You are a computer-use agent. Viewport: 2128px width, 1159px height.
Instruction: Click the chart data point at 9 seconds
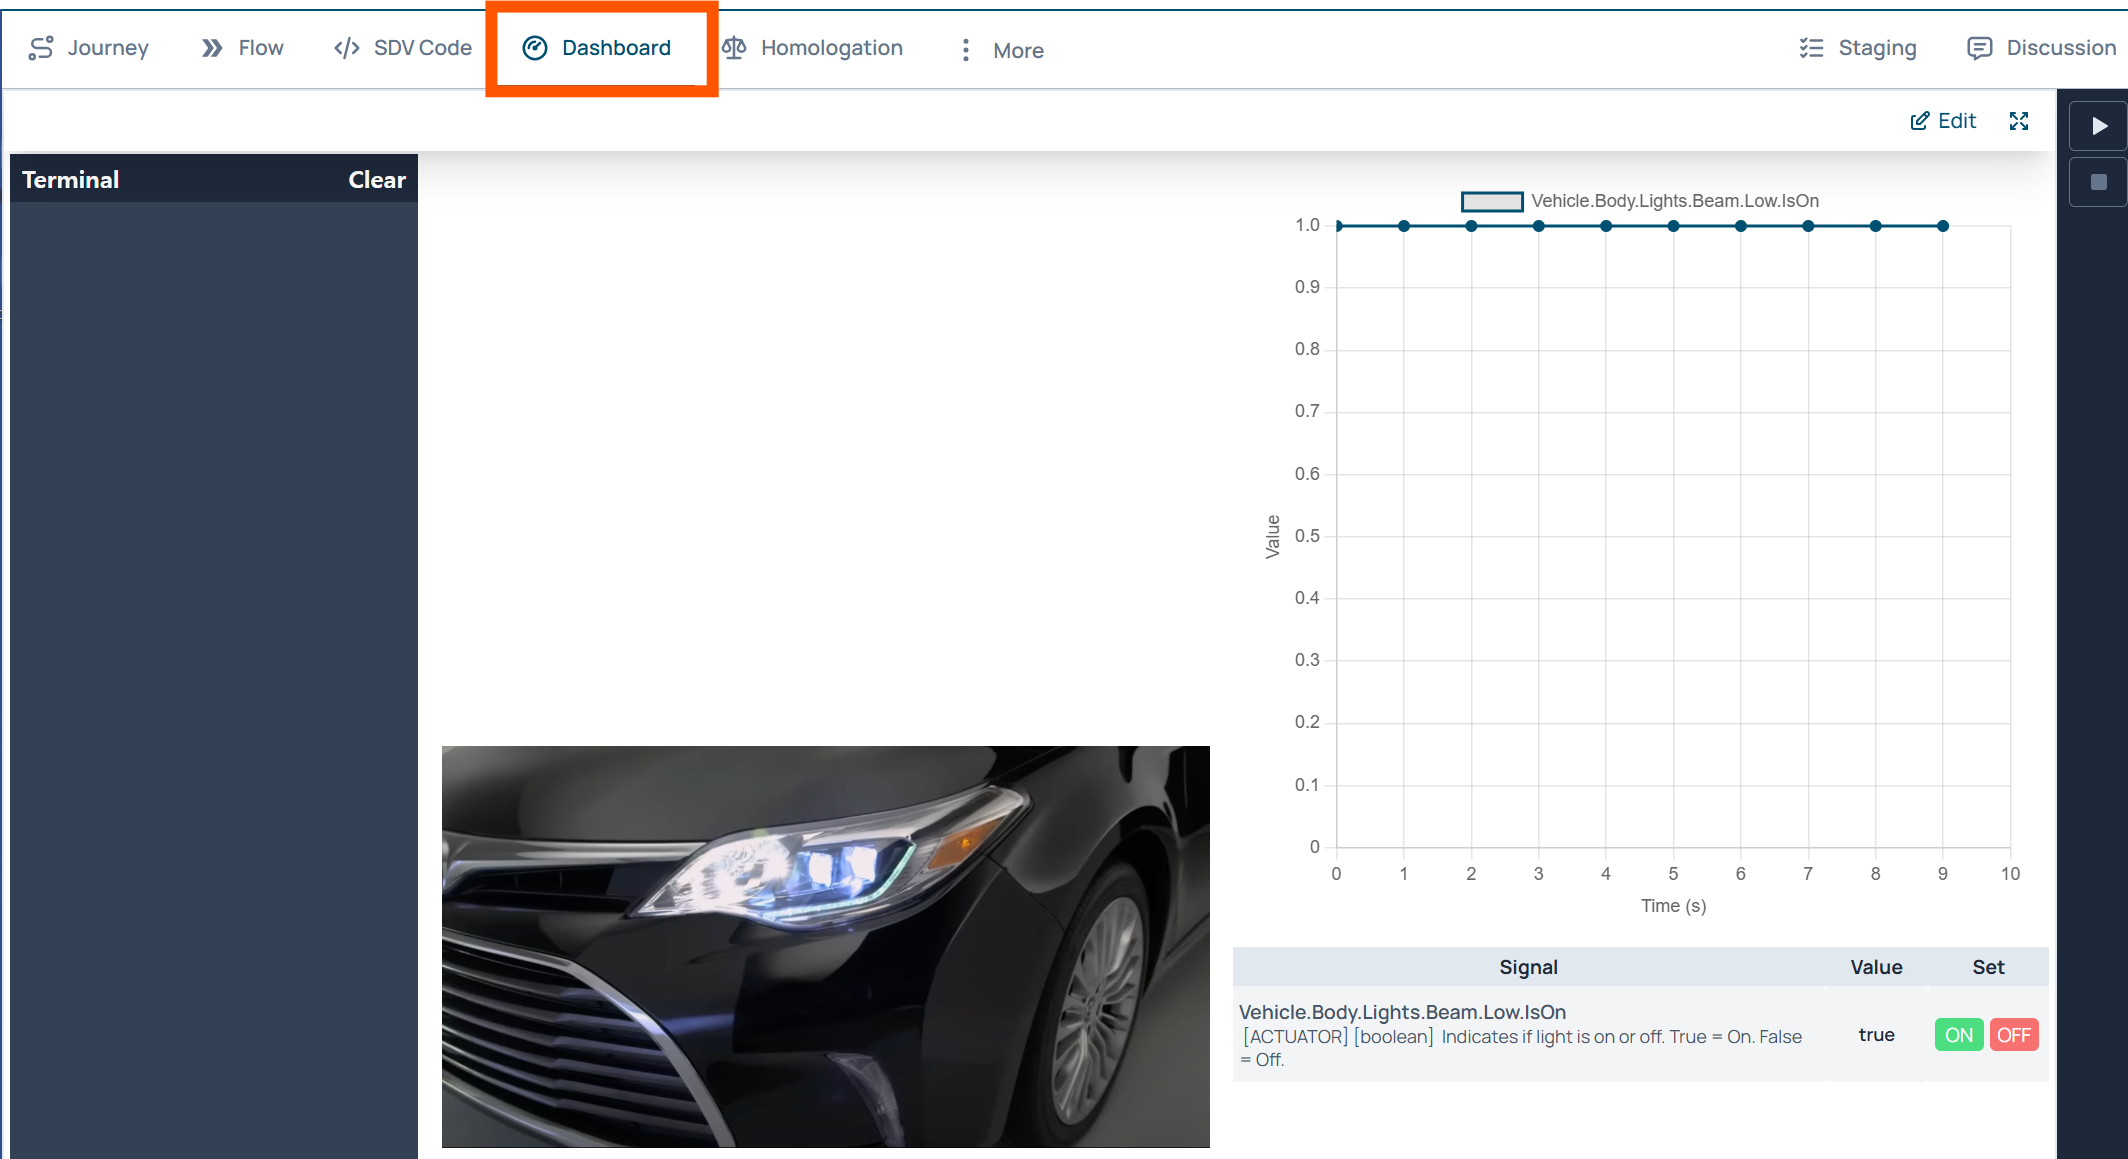[1943, 226]
